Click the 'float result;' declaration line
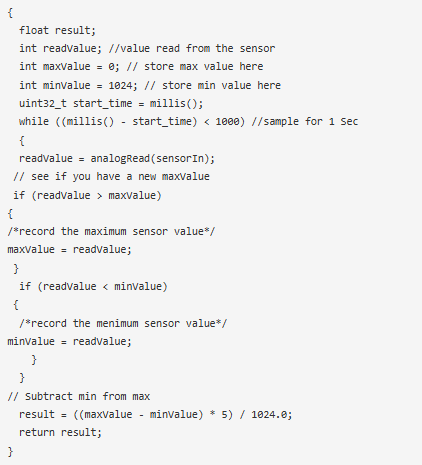Viewport: 422px width, 465px height. point(57,30)
